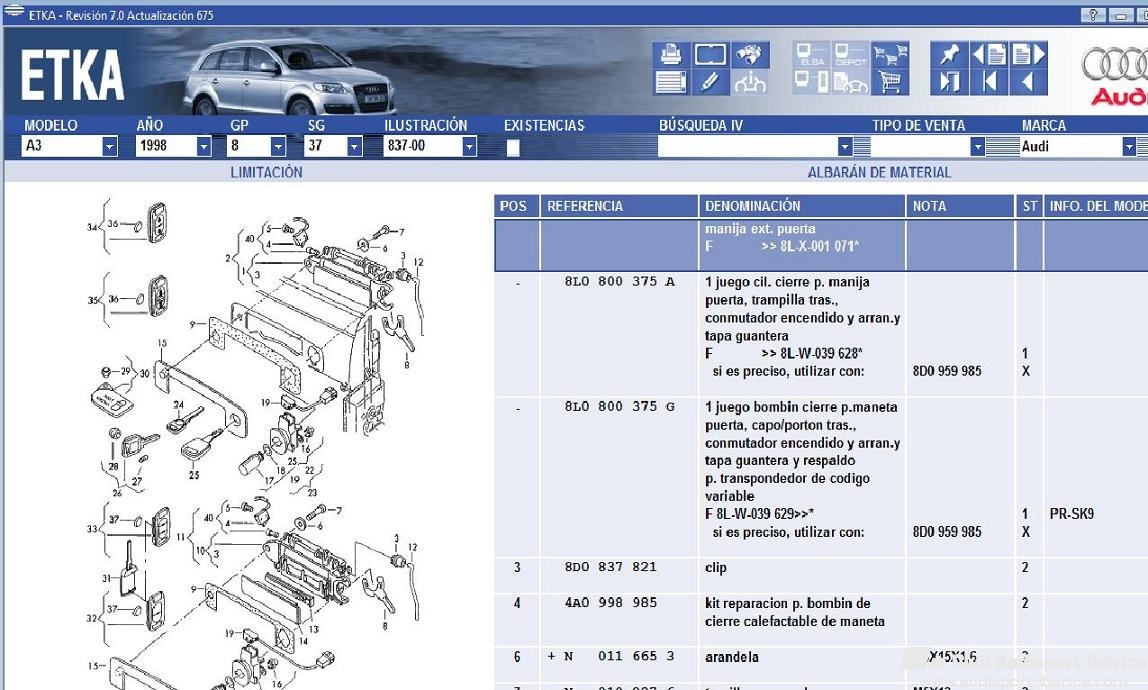
Task: Click REFERENCIA column header
Action: [619, 206]
